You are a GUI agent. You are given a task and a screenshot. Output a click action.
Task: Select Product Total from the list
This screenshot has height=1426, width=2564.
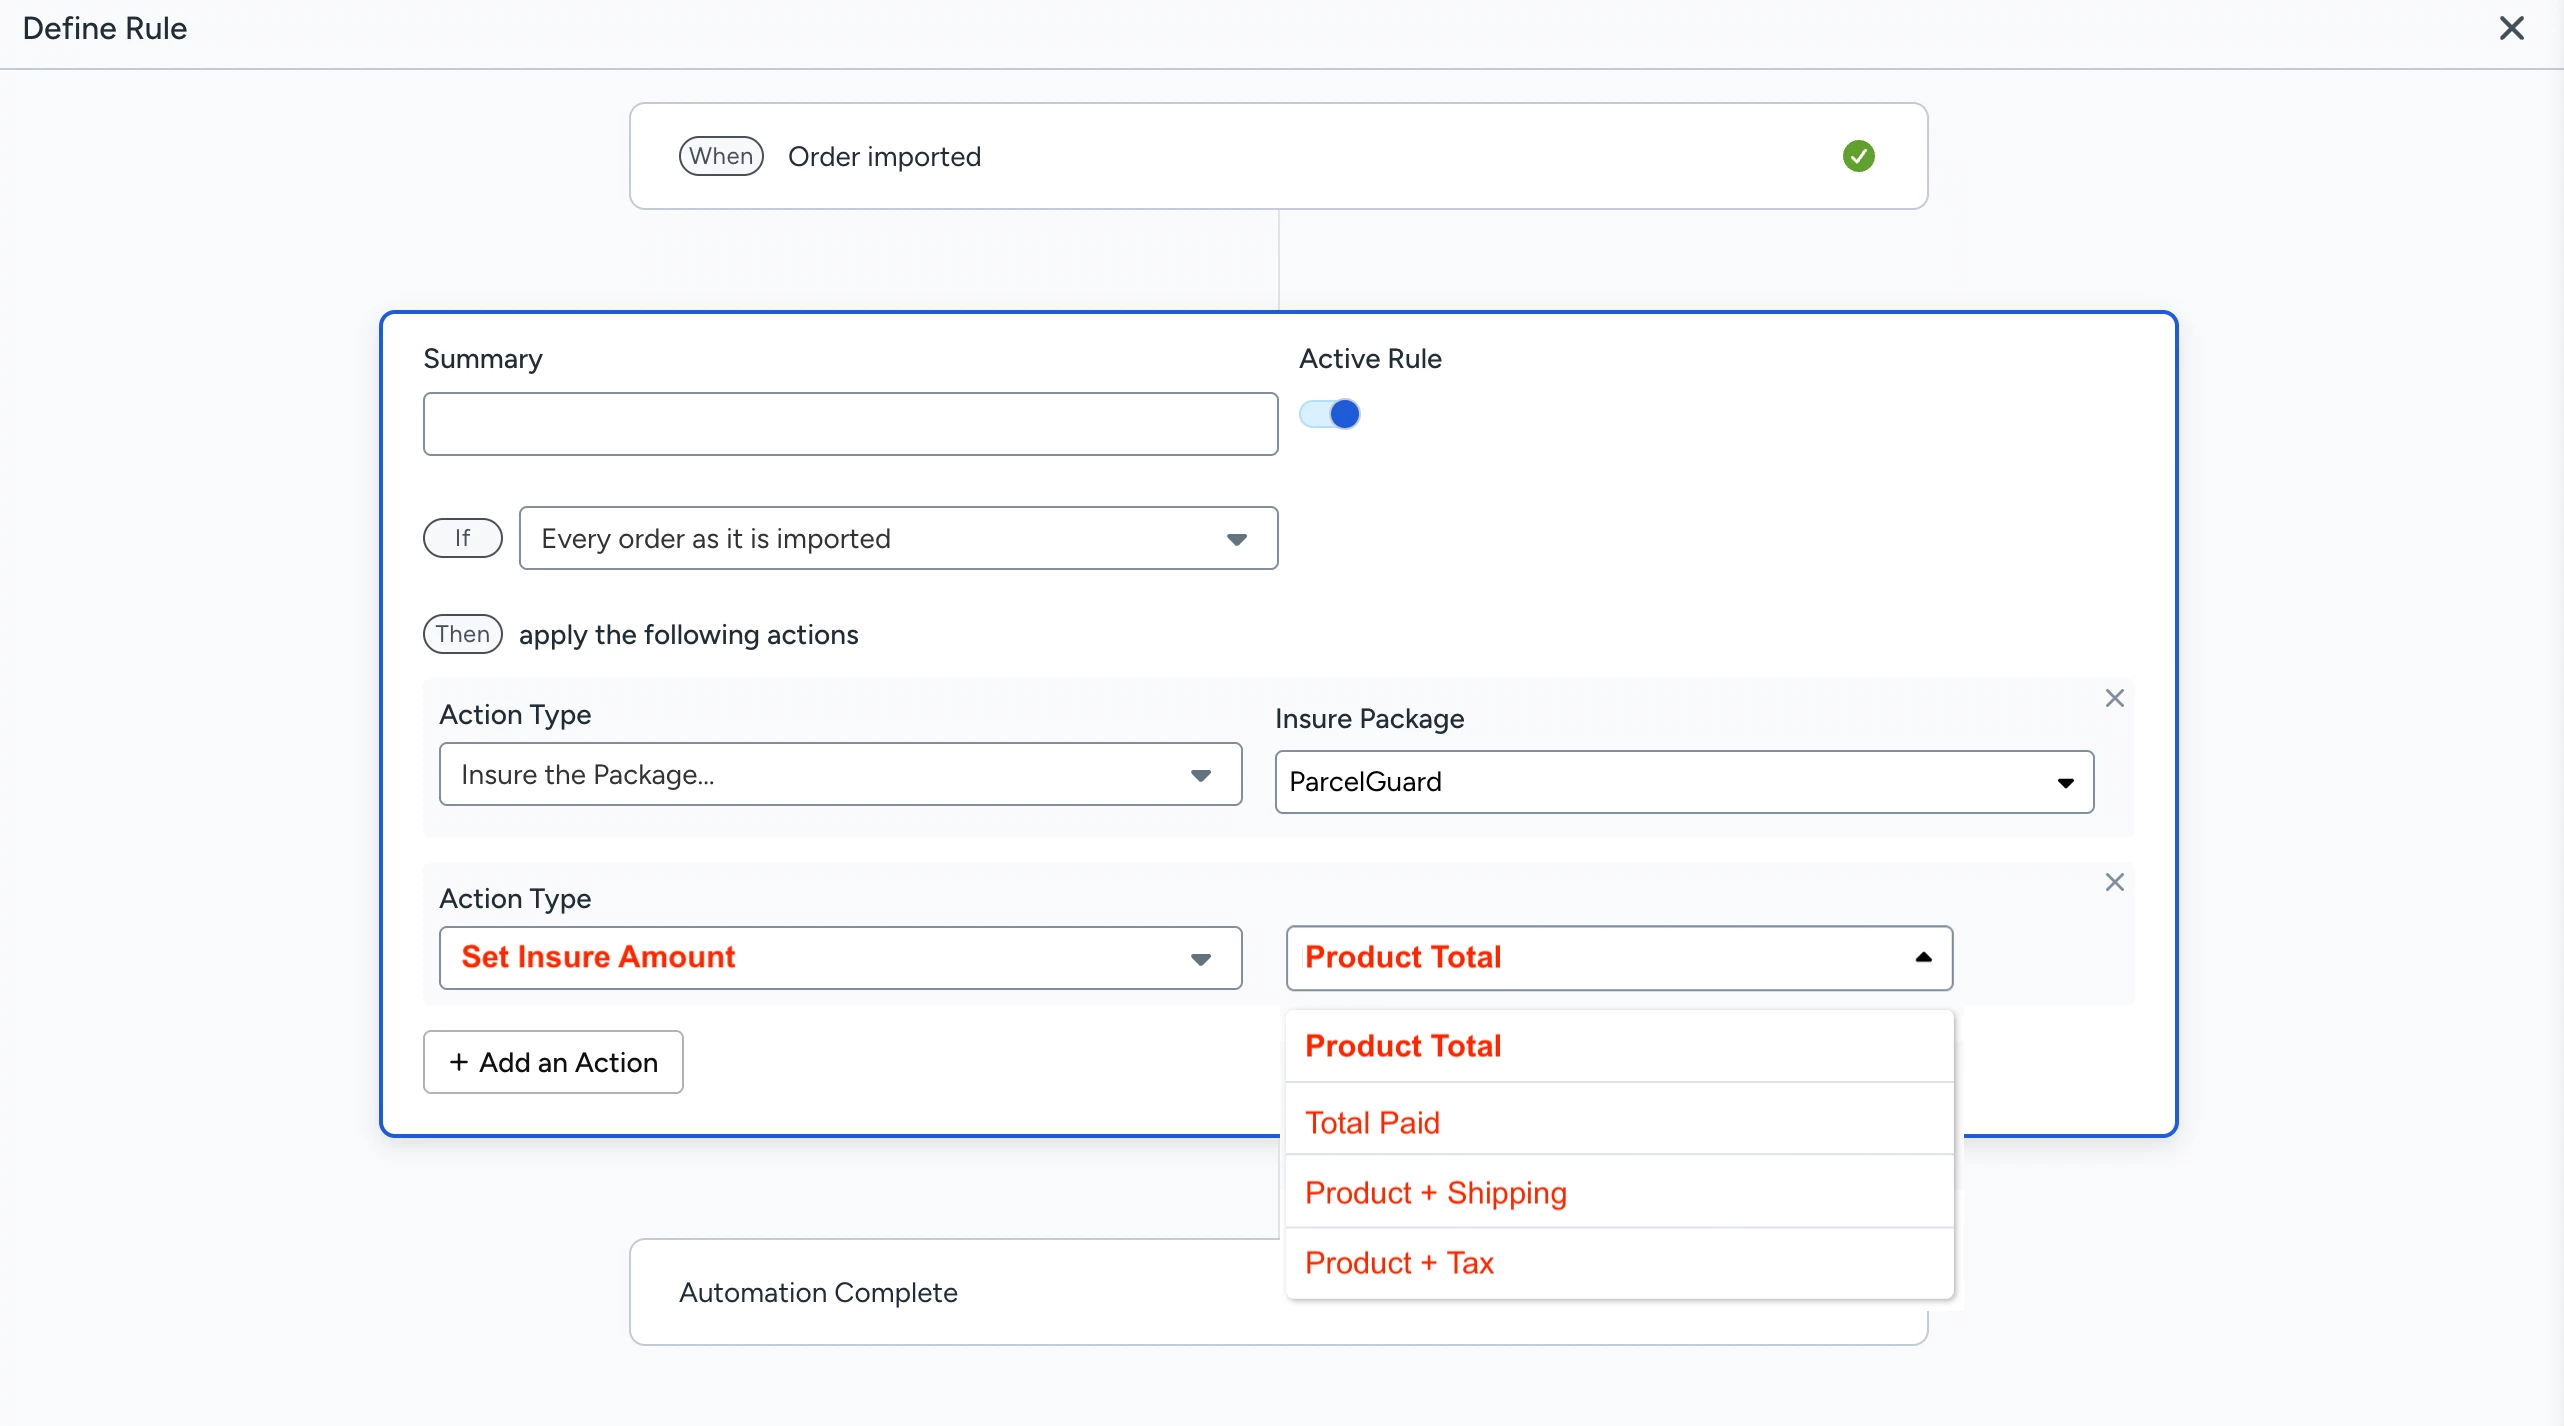point(1619,1046)
